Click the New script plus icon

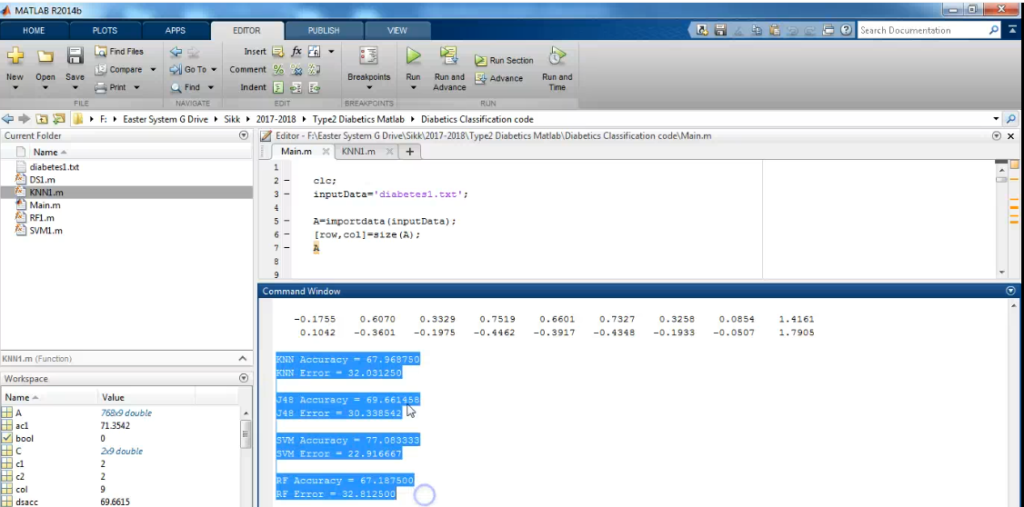point(15,57)
